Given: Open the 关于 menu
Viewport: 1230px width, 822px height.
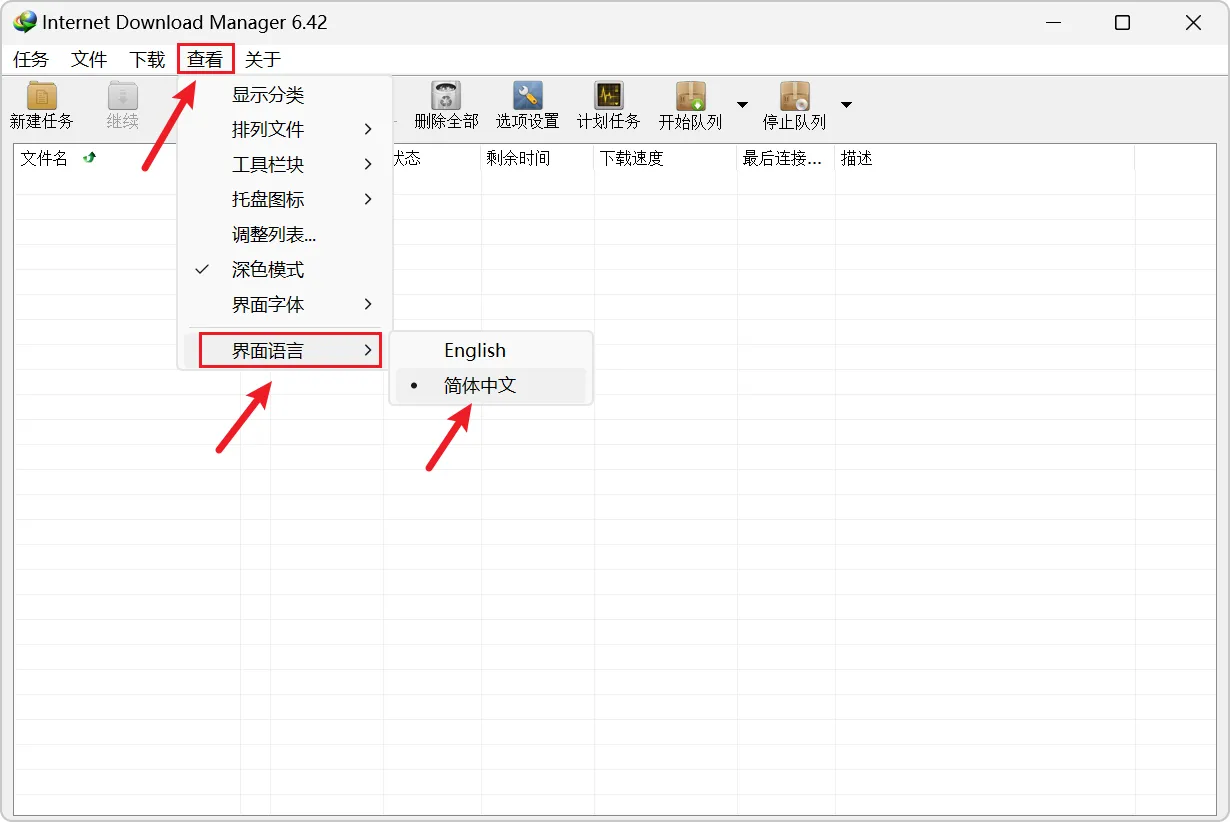Looking at the screenshot, I should click(263, 59).
